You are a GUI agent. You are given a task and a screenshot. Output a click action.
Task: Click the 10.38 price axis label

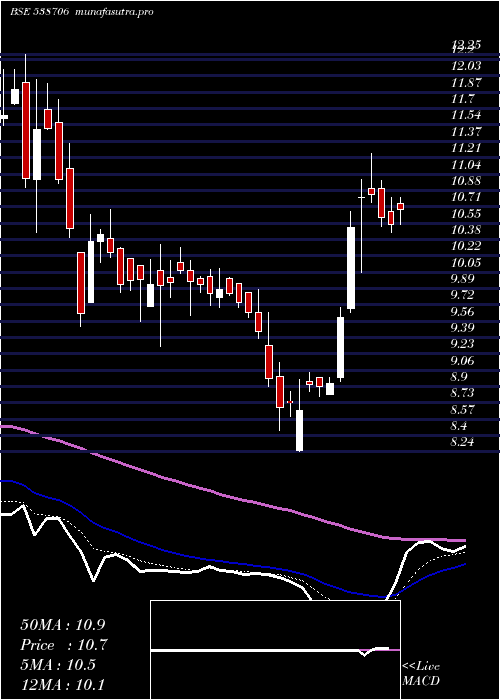(466, 229)
